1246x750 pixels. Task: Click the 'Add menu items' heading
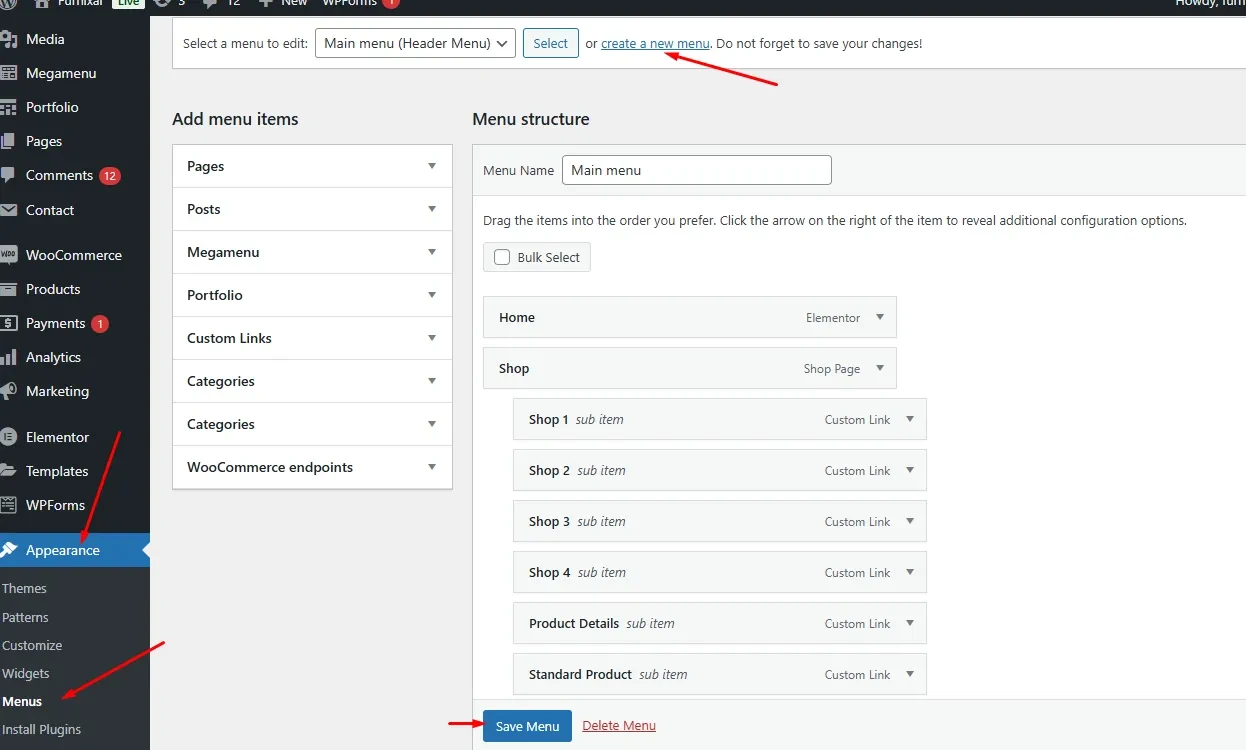coord(235,119)
